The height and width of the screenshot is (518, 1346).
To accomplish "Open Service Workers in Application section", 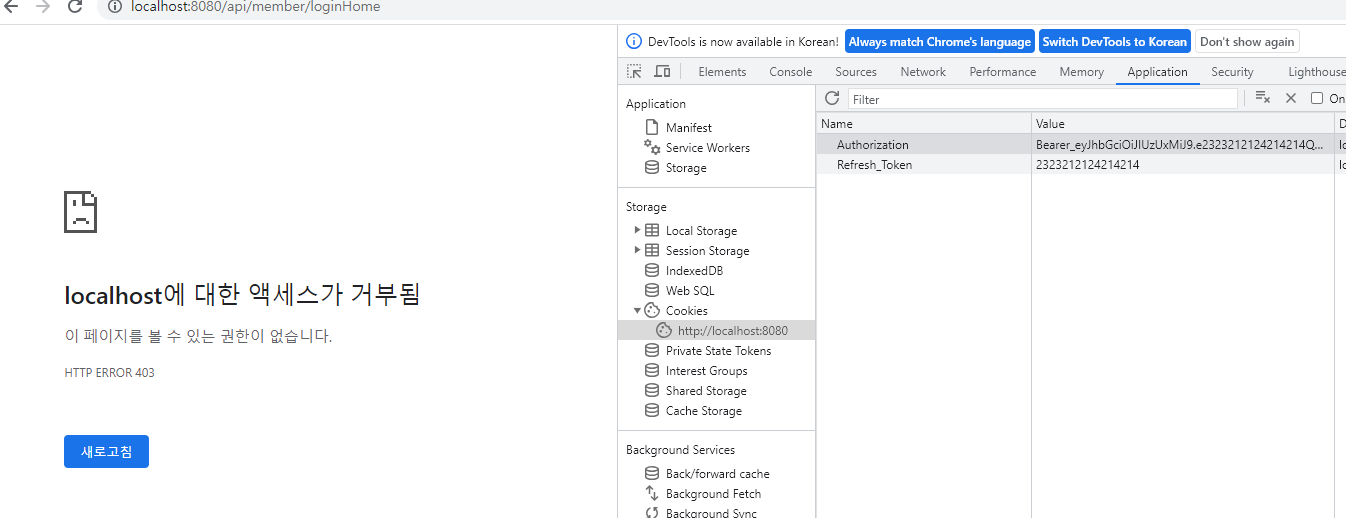I will tap(708, 148).
